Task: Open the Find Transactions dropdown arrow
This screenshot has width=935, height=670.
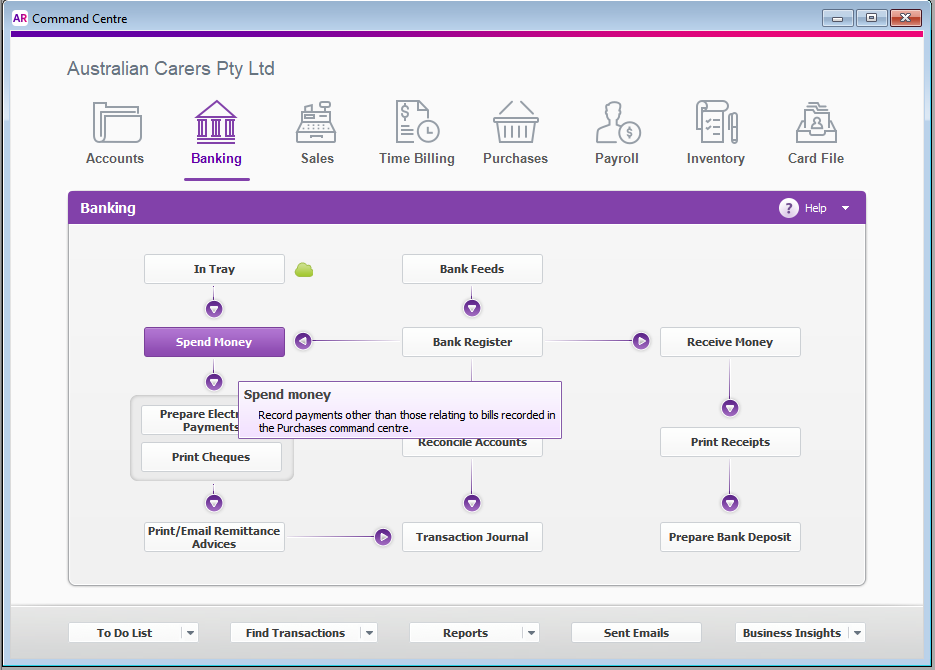Action: click(369, 633)
